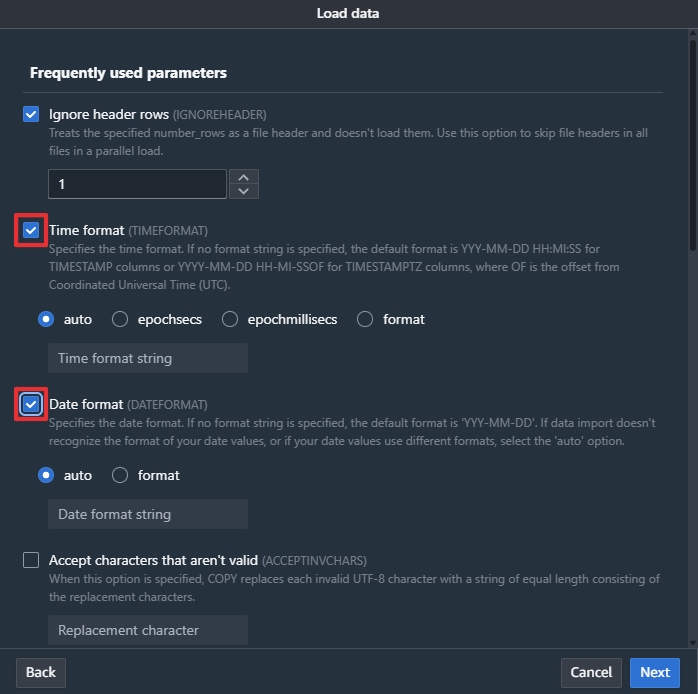The width and height of the screenshot is (698, 694).
Task: Select custom format radio for time
Action: click(x=365, y=319)
